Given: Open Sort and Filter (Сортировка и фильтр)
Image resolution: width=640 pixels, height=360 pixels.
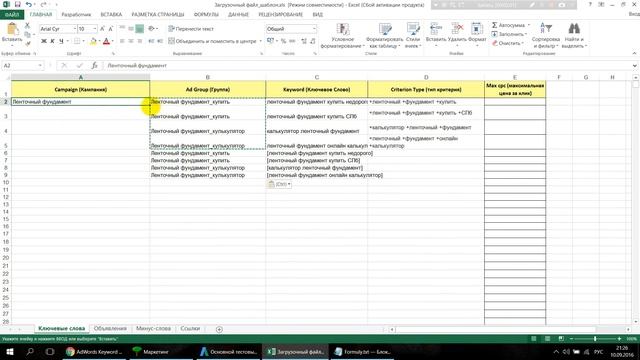Looking at the screenshot, I should point(546,36).
